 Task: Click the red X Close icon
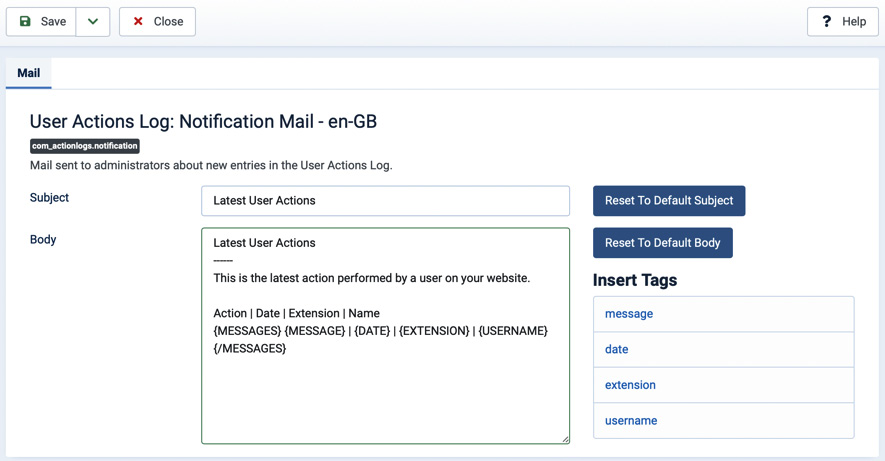click(138, 21)
